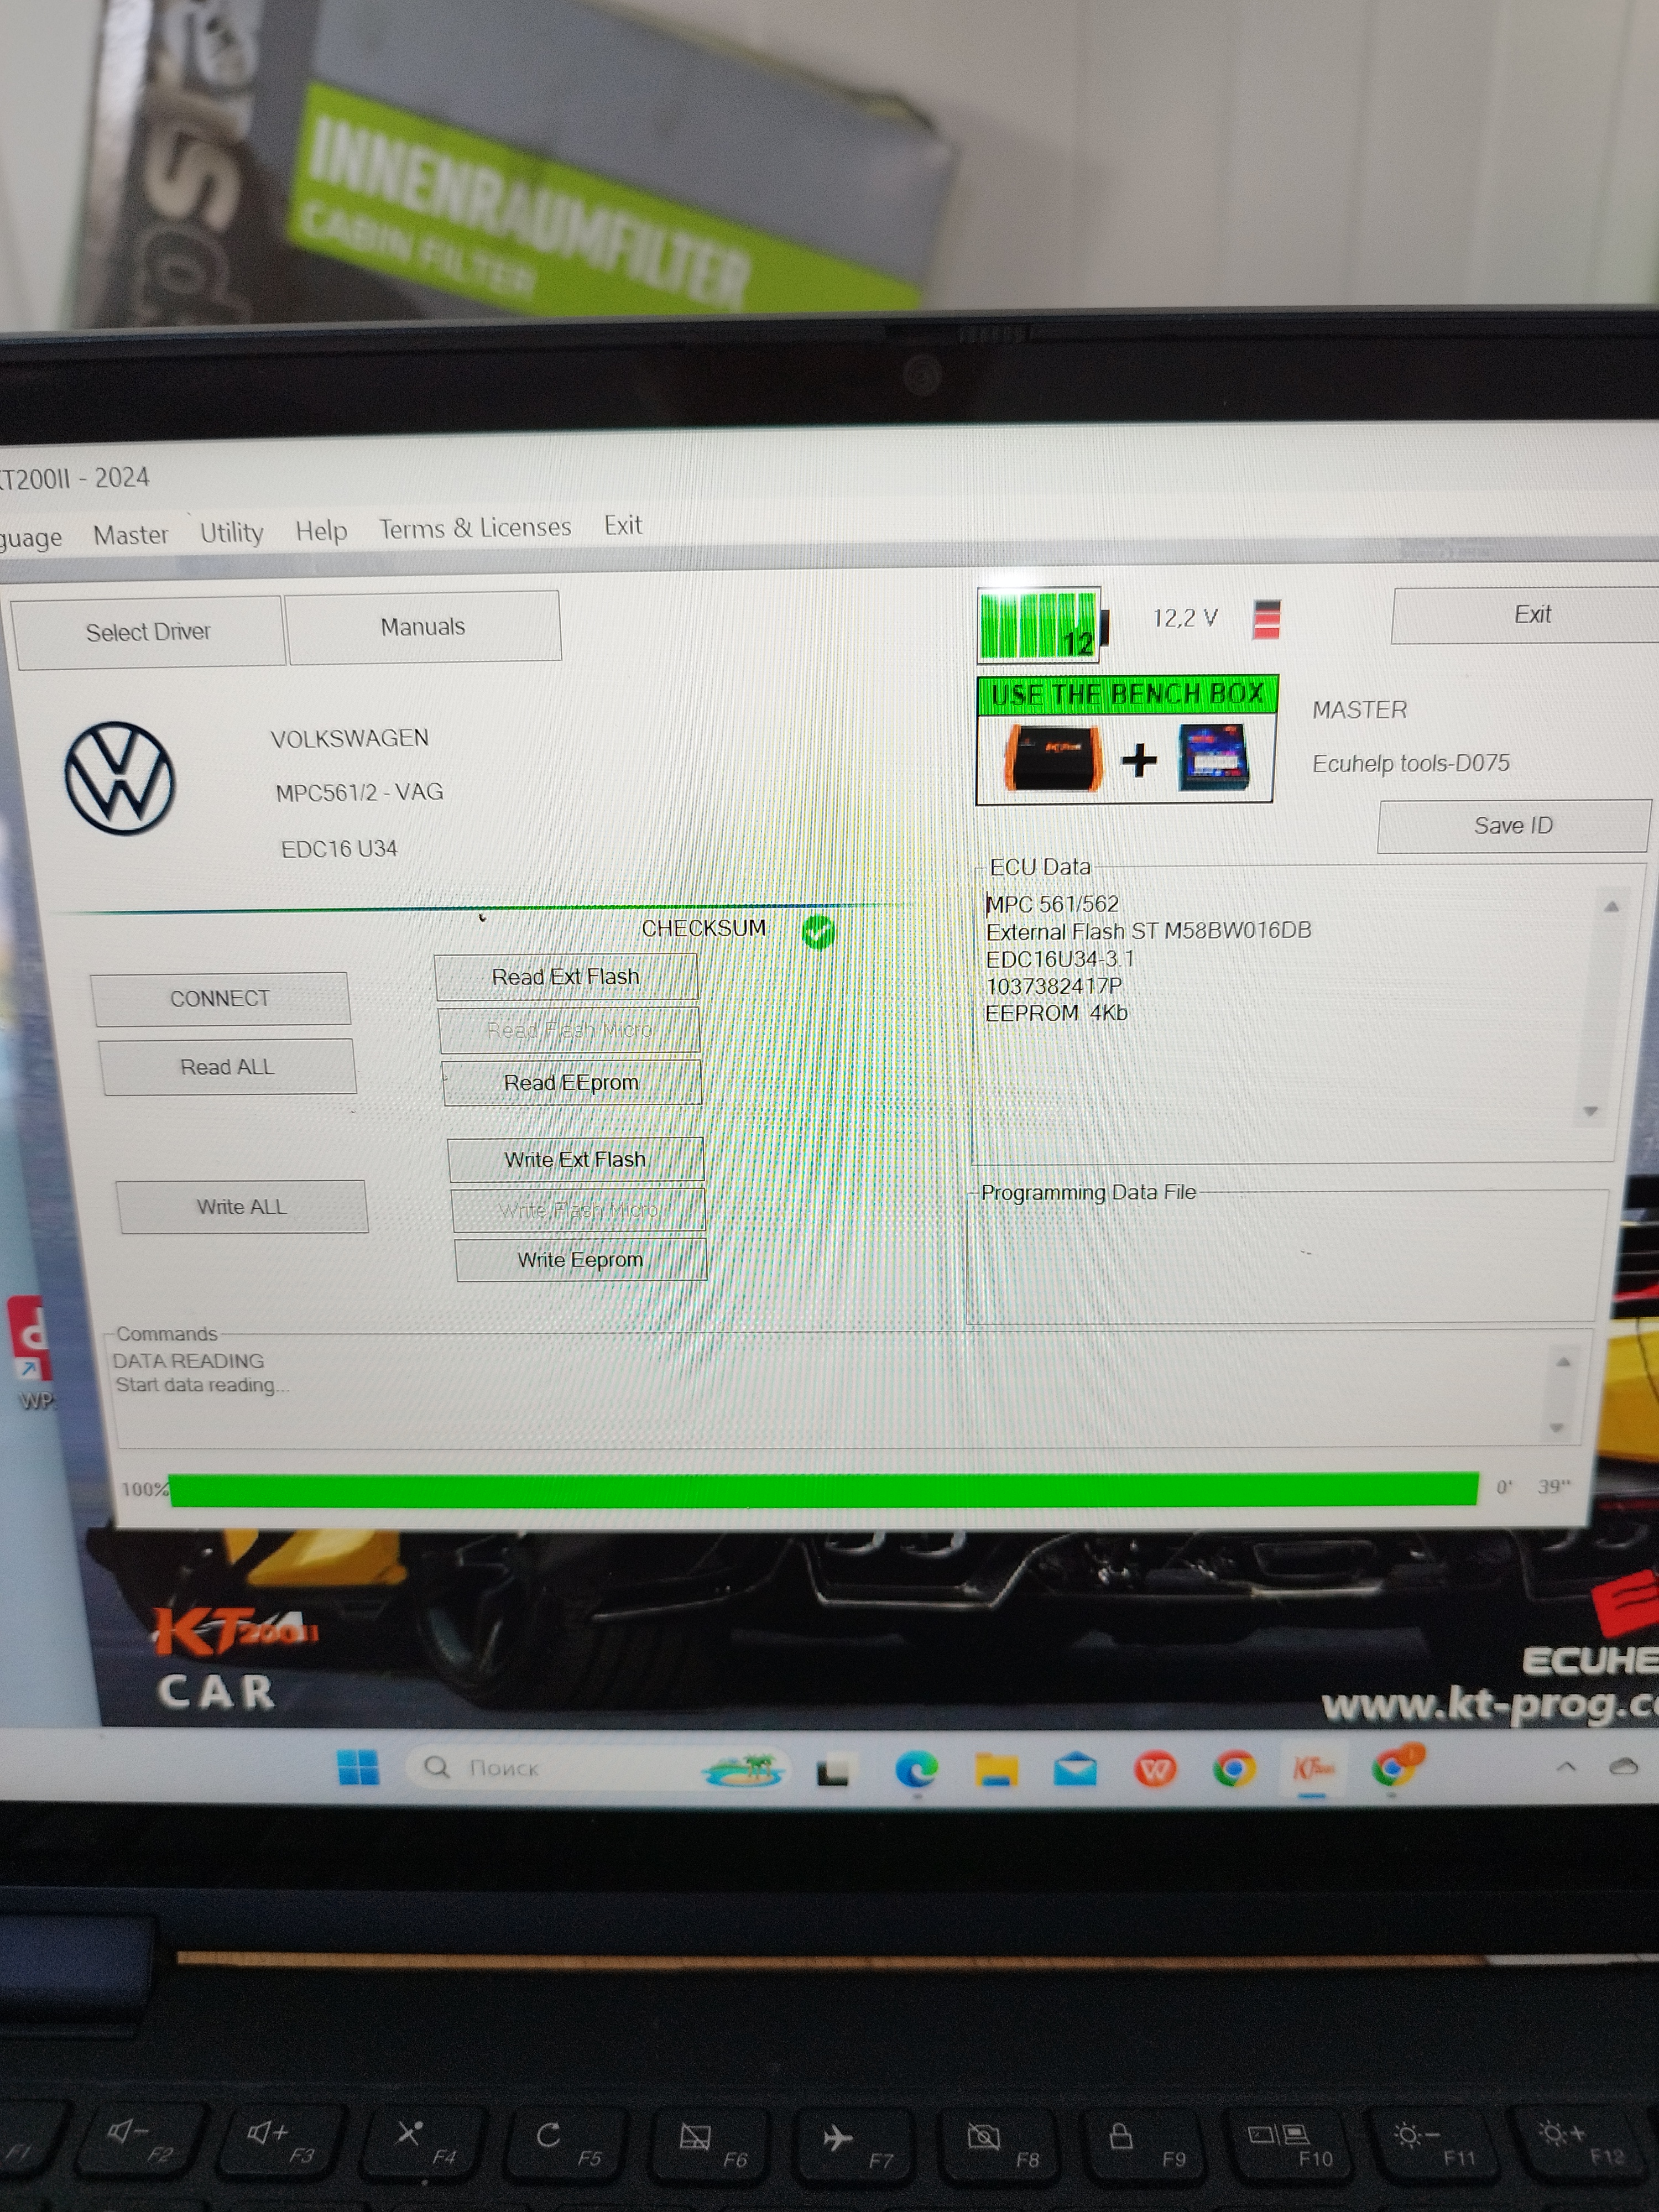Open File Explorer from taskbar
Viewport: 1659px width, 2212px height.
[x=996, y=1770]
